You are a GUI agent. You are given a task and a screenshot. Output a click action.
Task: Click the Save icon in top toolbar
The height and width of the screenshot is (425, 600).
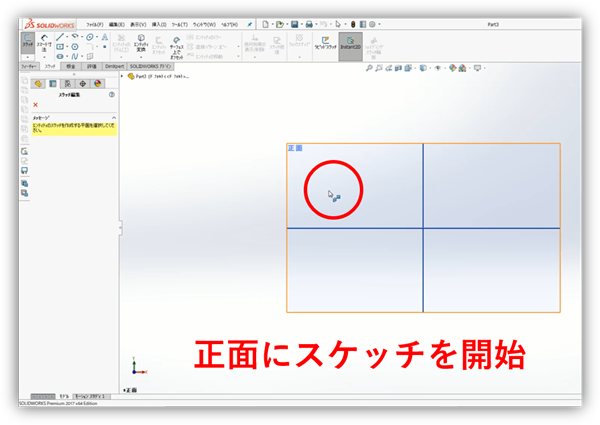tap(295, 24)
